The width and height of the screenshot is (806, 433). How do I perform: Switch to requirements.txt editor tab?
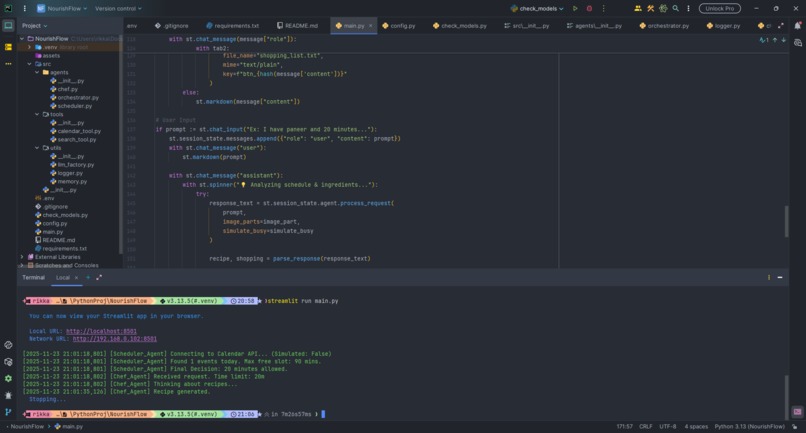point(232,26)
